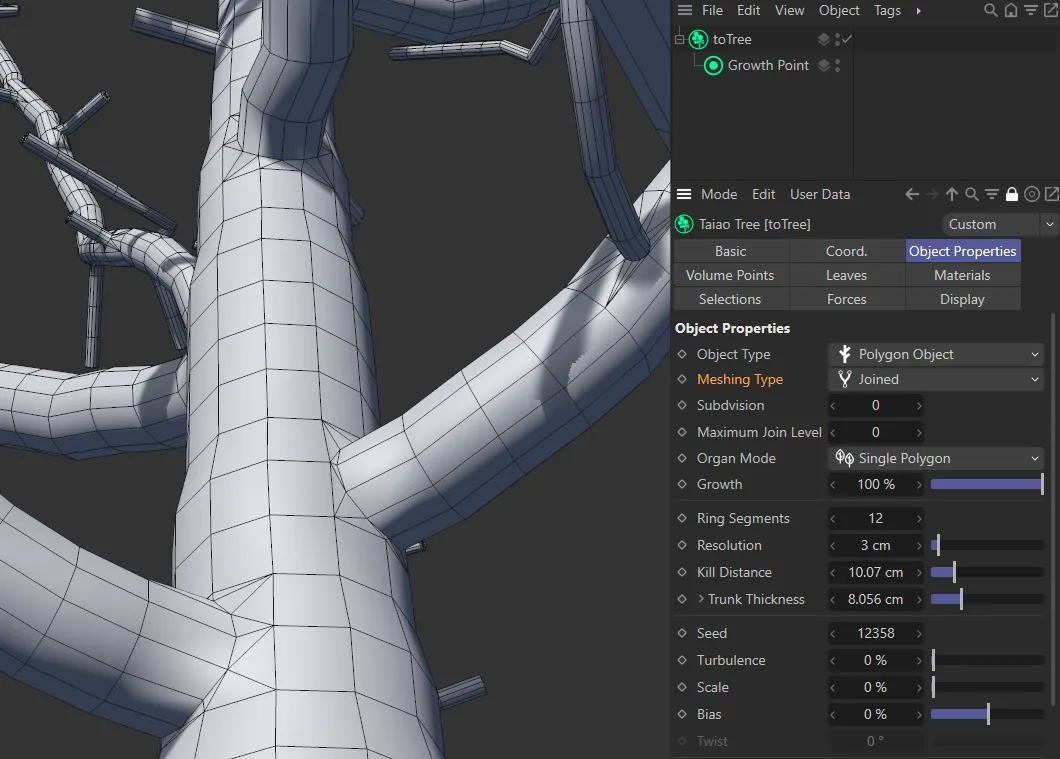Select the Growth Point object
This screenshot has width=1060, height=759.
pyautogui.click(x=768, y=65)
